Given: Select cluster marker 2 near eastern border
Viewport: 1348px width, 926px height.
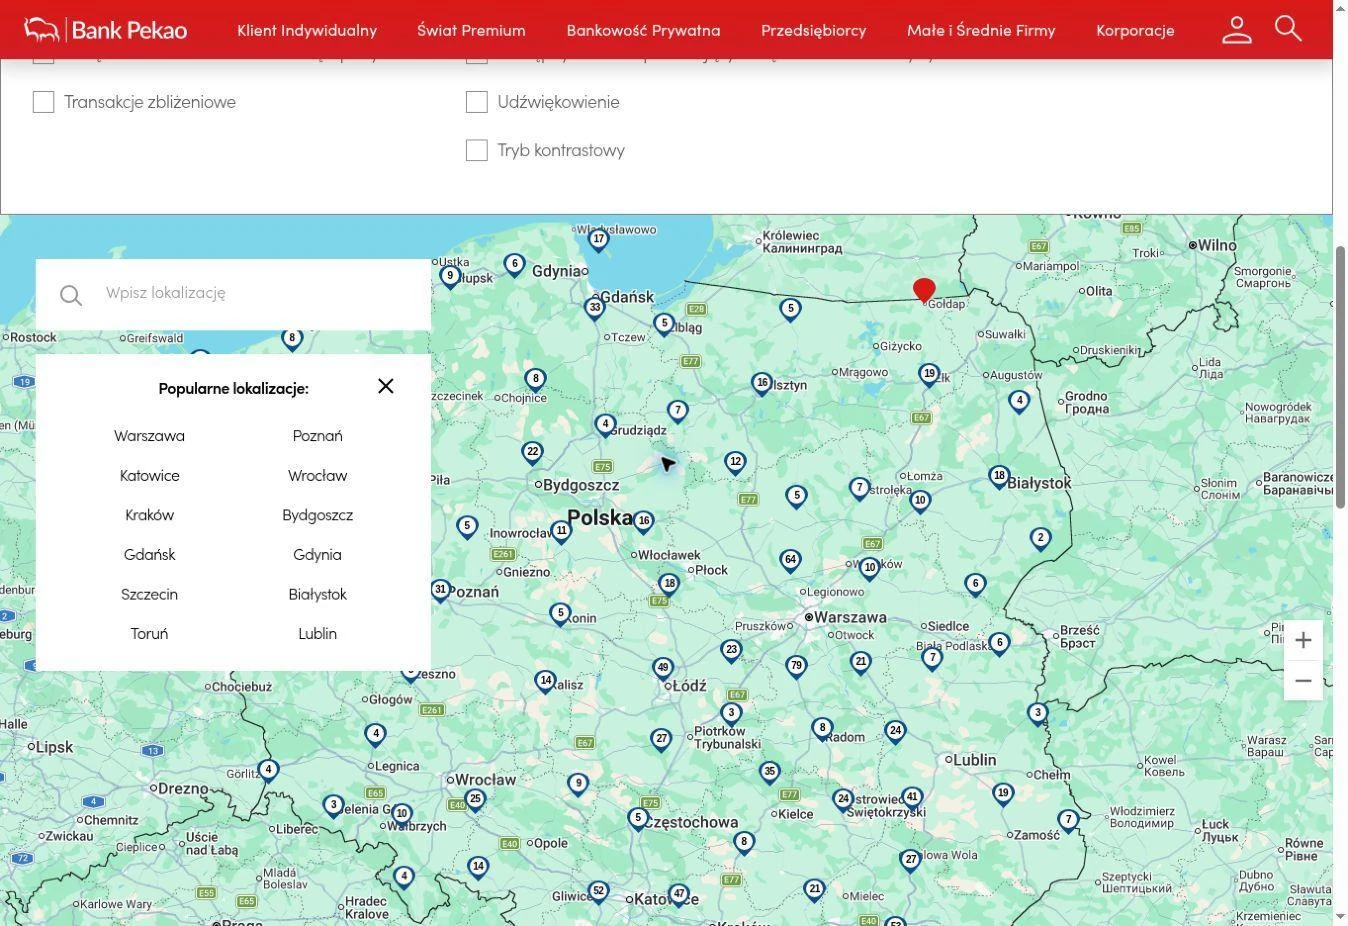Looking at the screenshot, I should 1041,538.
